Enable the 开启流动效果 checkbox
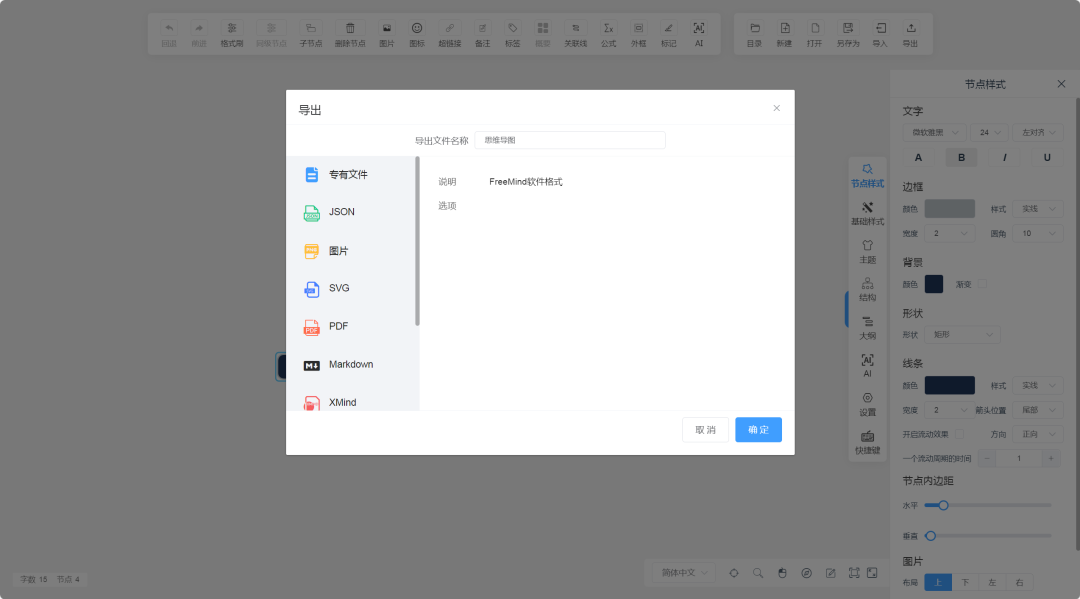 point(962,433)
